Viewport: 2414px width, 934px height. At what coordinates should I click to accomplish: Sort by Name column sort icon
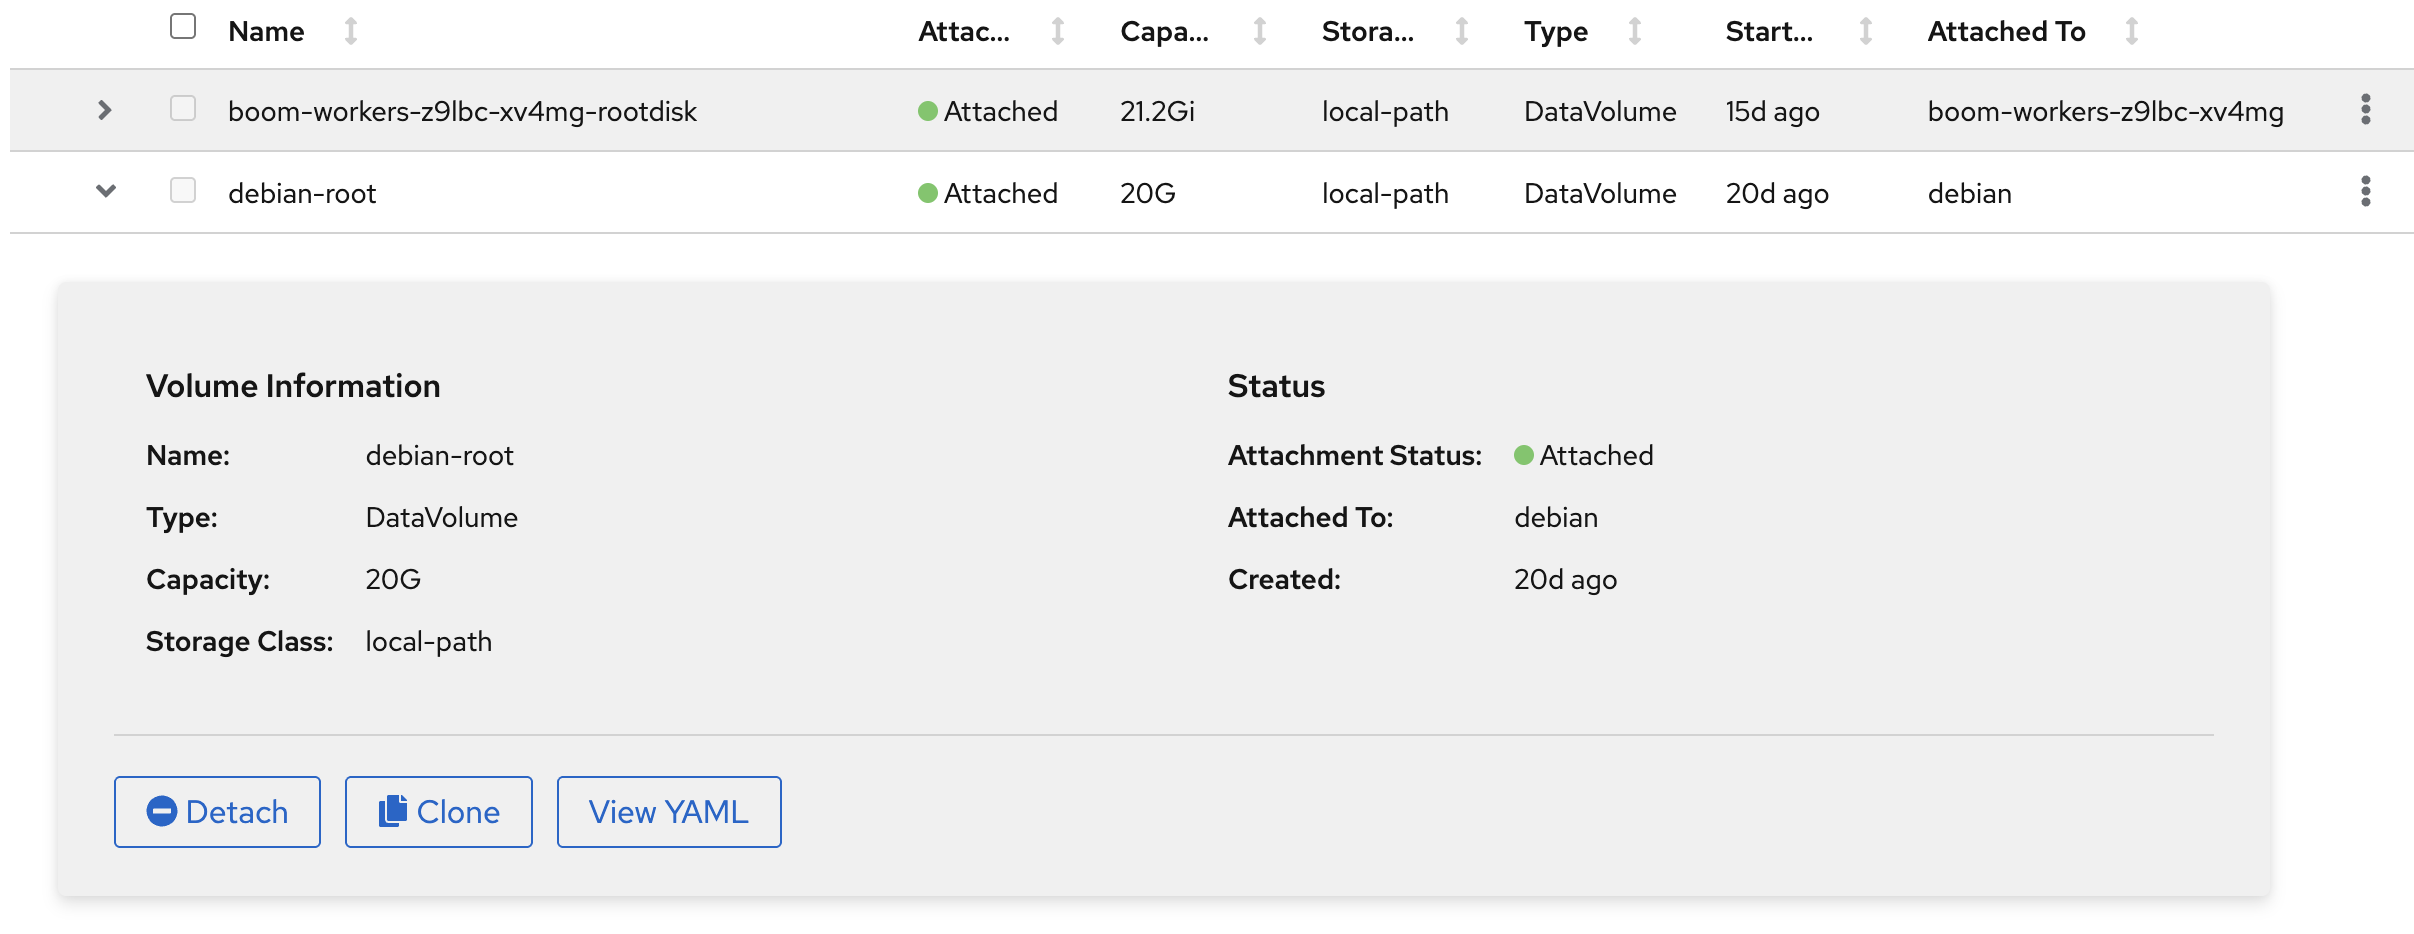tap(350, 32)
